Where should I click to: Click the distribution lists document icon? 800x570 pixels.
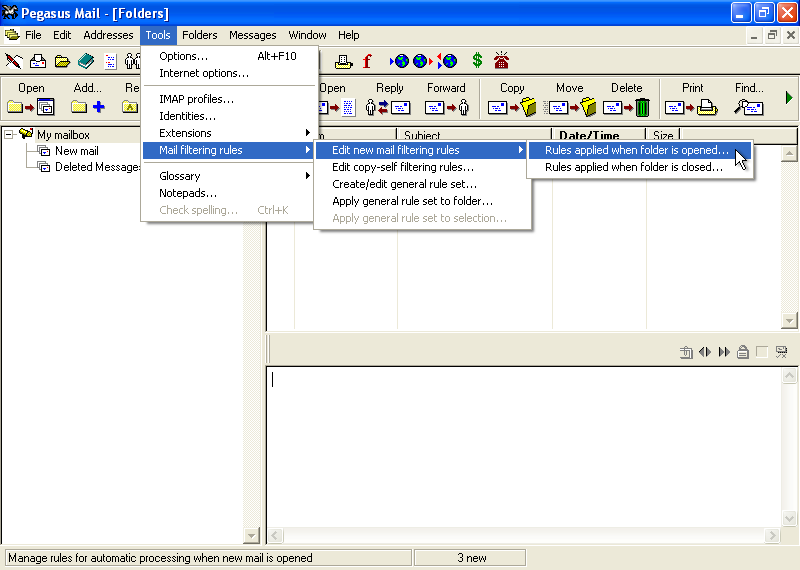[x=110, y=61]
